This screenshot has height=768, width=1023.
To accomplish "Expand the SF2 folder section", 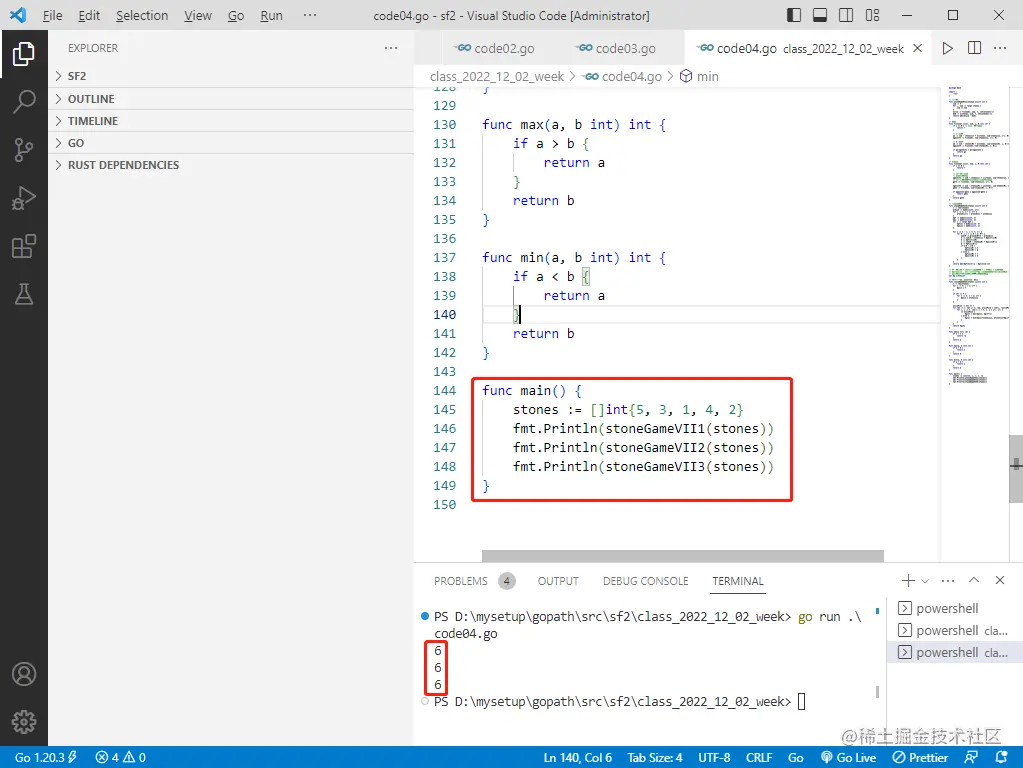I will [x=231, y=76].
